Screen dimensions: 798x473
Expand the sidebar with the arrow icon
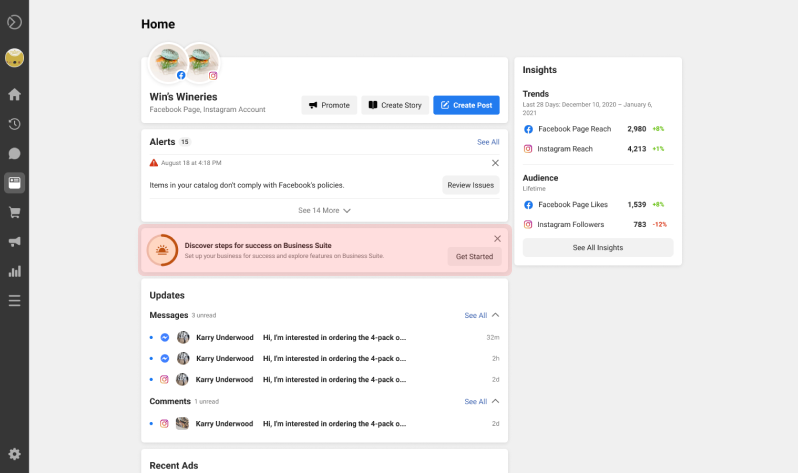[14, 21]
